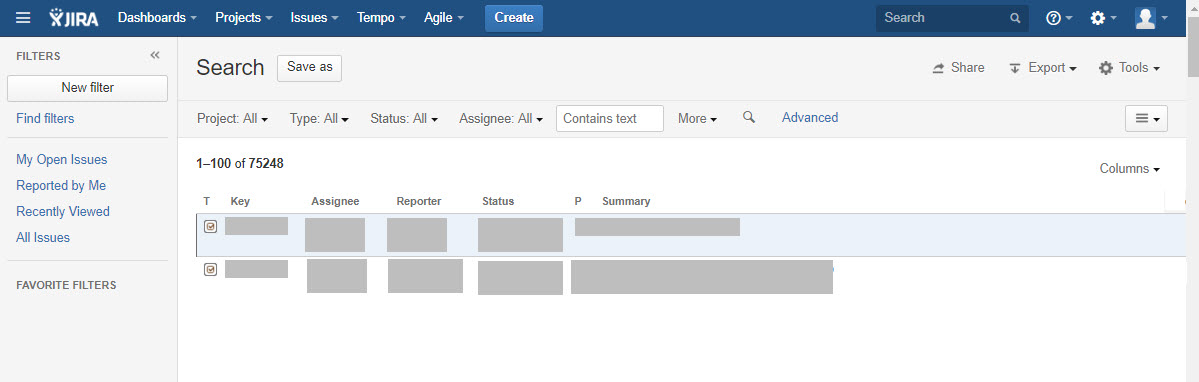
Task: Open the user profile avatar menu
Action: point(1151,18)
